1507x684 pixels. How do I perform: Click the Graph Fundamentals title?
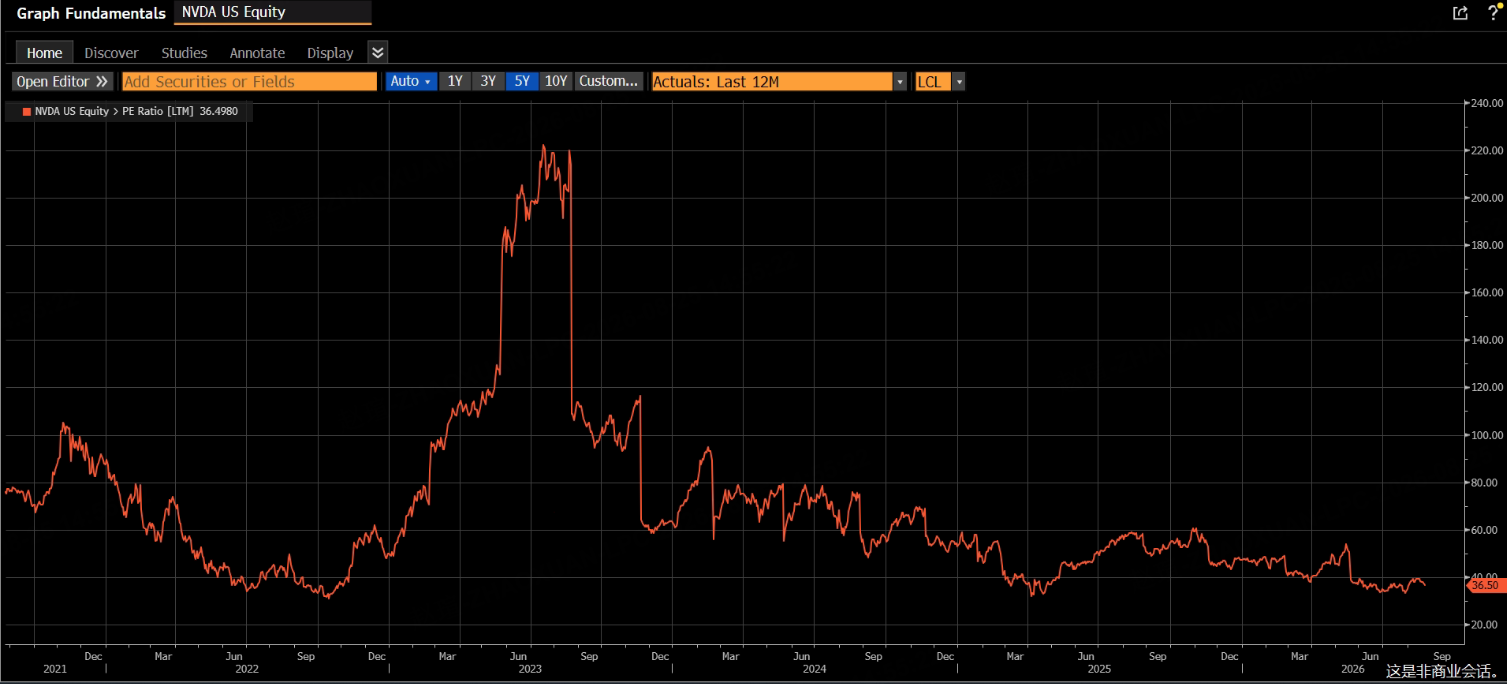point(91,13)
